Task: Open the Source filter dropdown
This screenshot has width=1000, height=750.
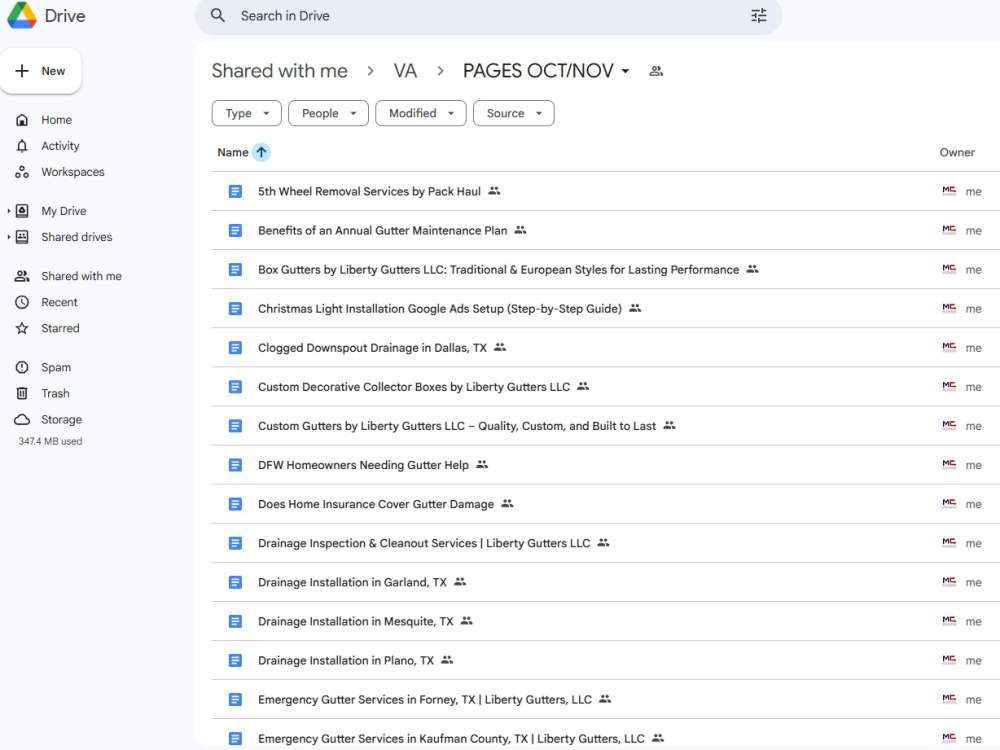Action: click(513, 114)
